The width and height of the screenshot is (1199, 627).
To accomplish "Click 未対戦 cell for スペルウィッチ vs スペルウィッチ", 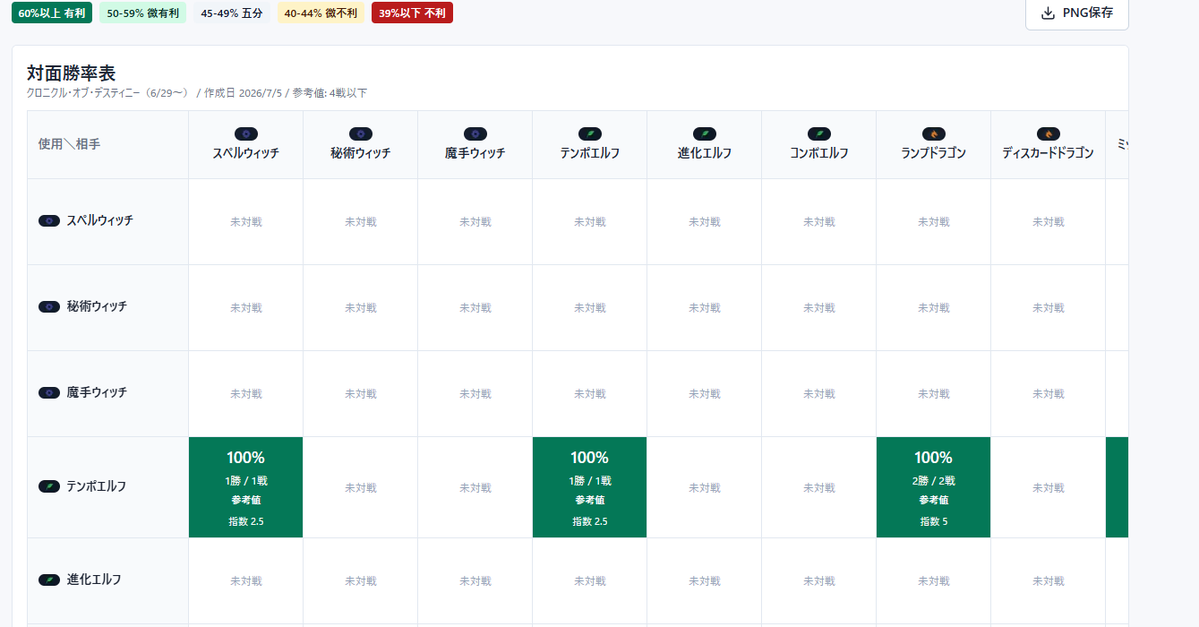I will (245, 222).
